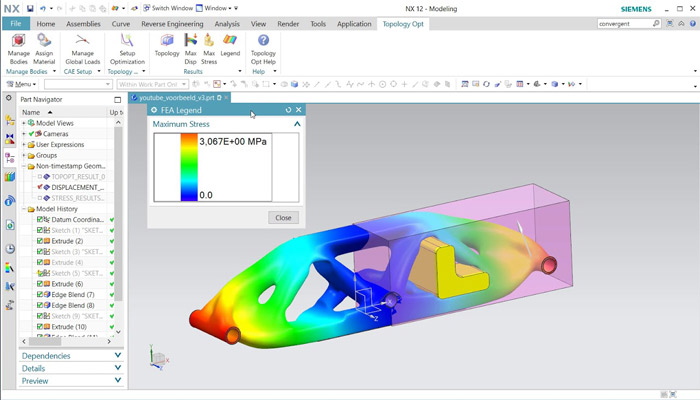The image size is (700, 400).
Task: Toggle visibility of DISPLACEMENT_ result
Action: [x=40, y=187]
